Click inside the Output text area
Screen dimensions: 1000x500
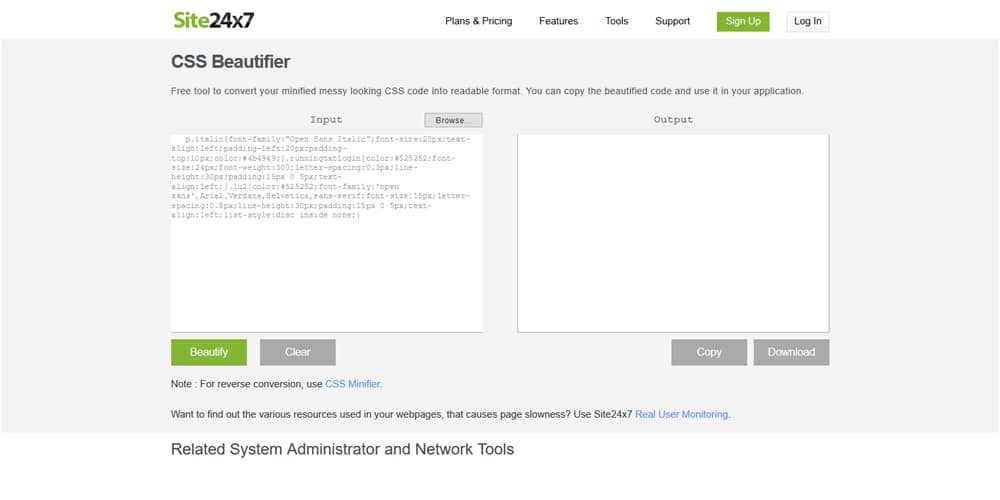[x=673, y=233]
